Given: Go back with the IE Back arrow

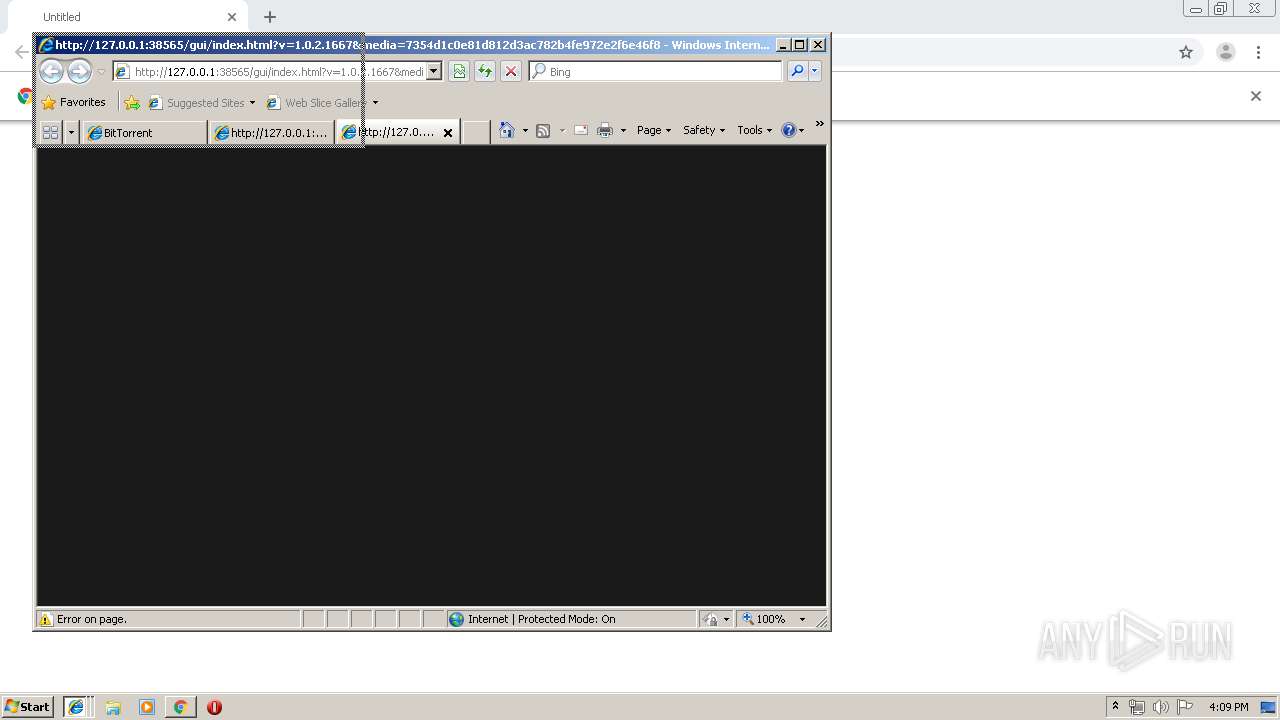Looking at the screenshot, I should tap(51, 71).
